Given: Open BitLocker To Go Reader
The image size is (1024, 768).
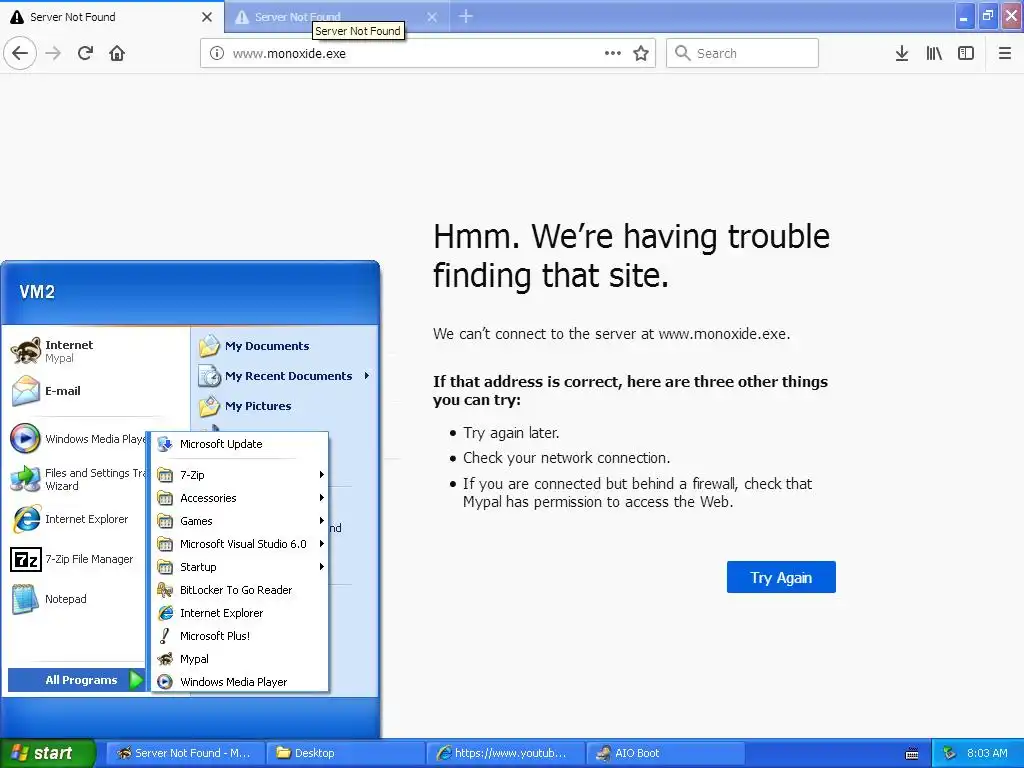Looking at the screenshot, I should tap(240, 590).
